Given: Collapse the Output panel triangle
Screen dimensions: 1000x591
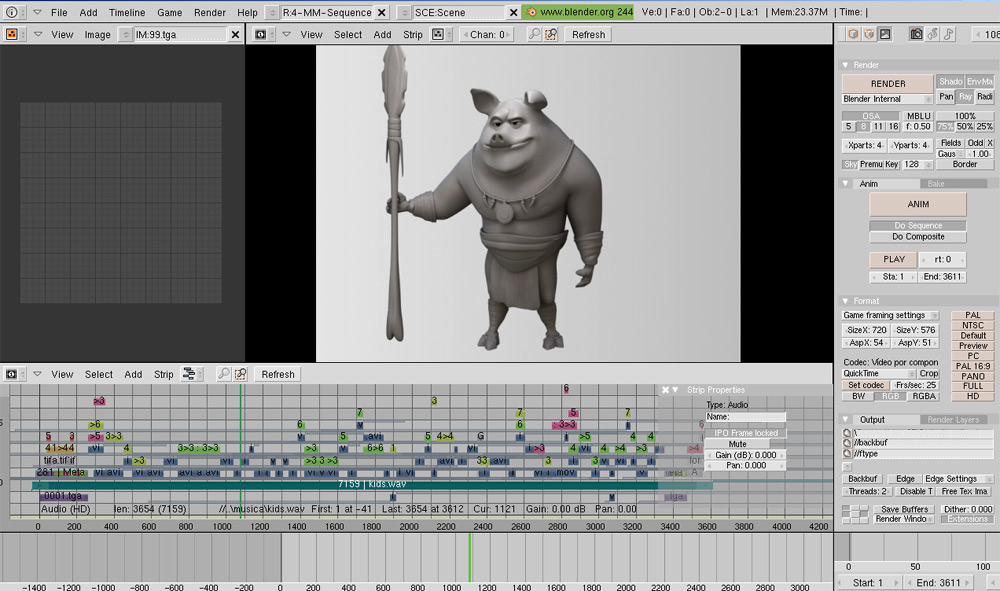Looking at the screenshot, I should [846, 420].
